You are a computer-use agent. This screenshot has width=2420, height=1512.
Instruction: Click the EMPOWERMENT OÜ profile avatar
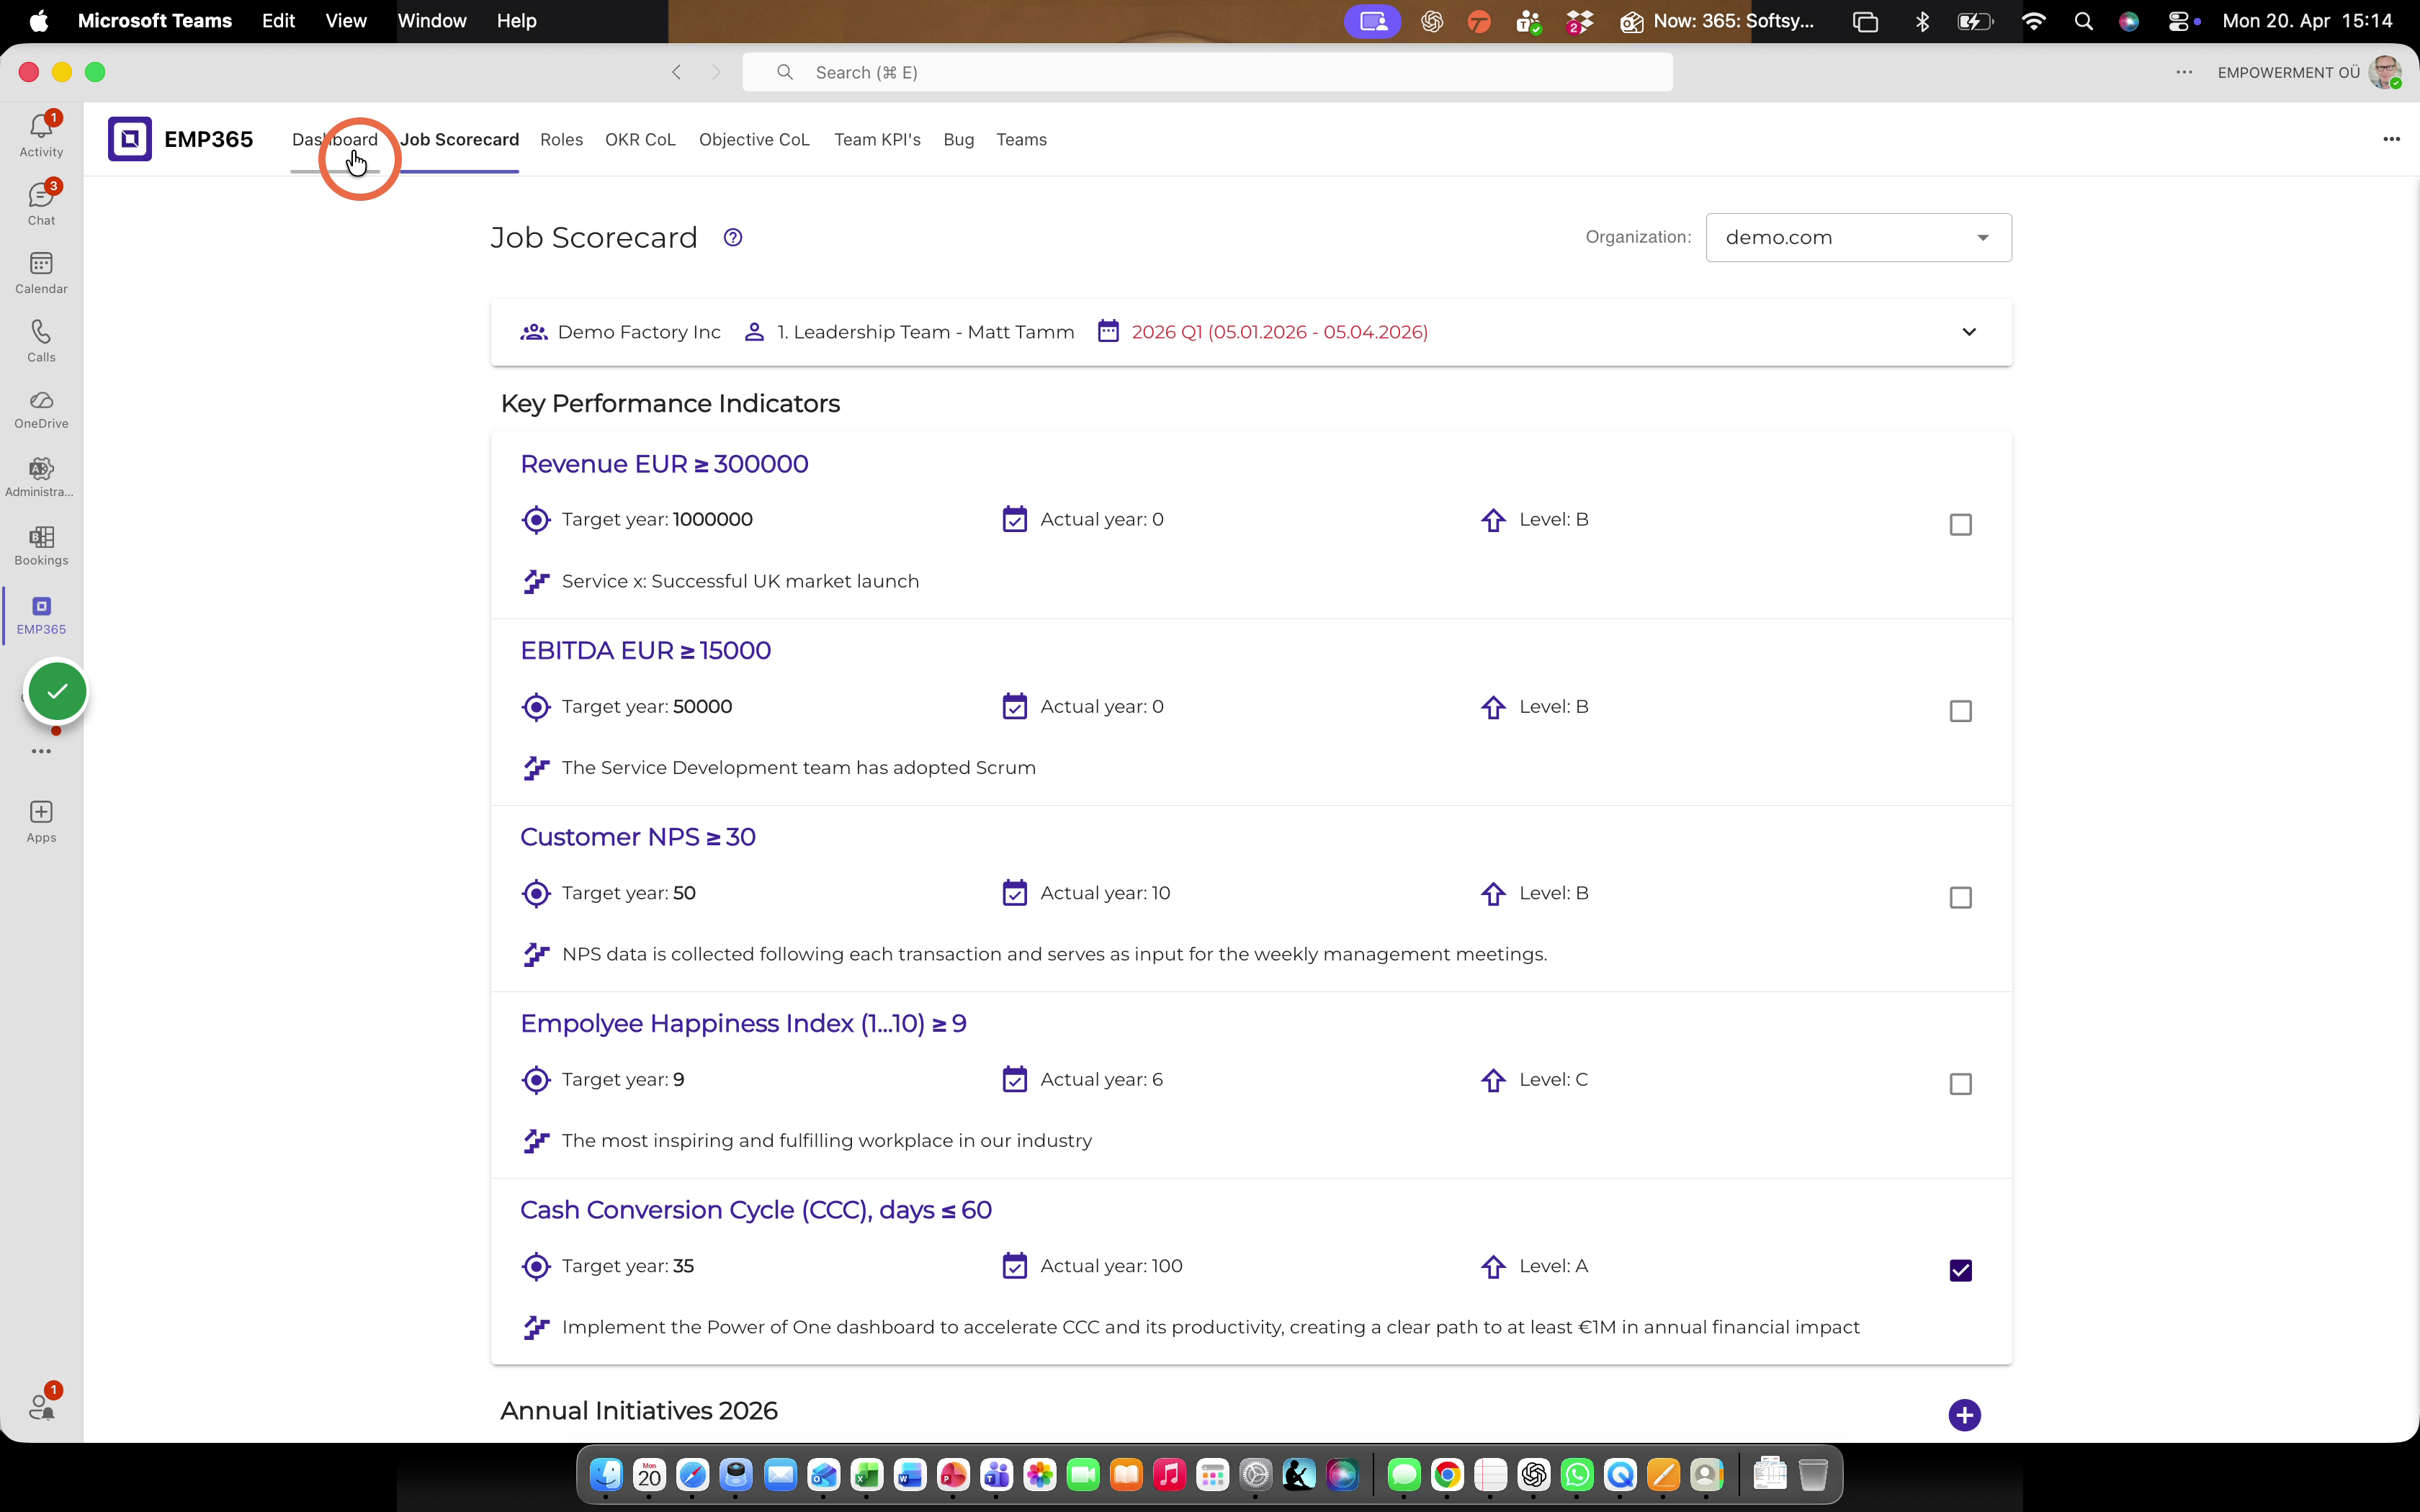pos(2384,72)
